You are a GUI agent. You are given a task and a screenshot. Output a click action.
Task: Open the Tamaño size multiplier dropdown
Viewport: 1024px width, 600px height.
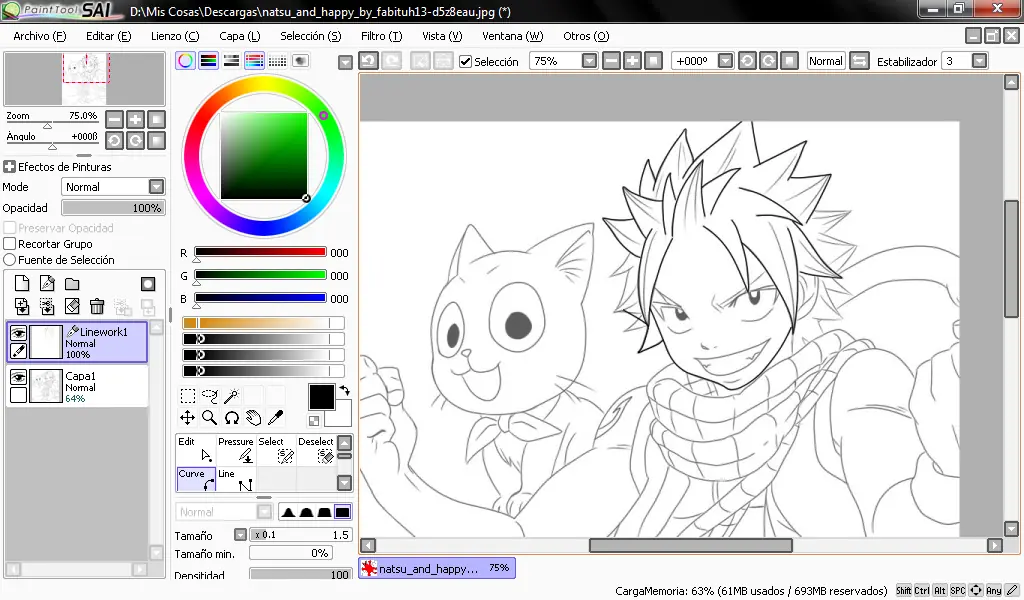240,535
